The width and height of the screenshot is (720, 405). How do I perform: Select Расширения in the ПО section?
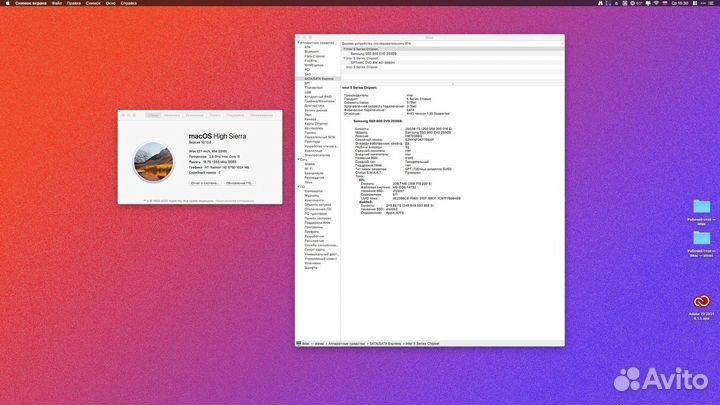click(314, 241)
